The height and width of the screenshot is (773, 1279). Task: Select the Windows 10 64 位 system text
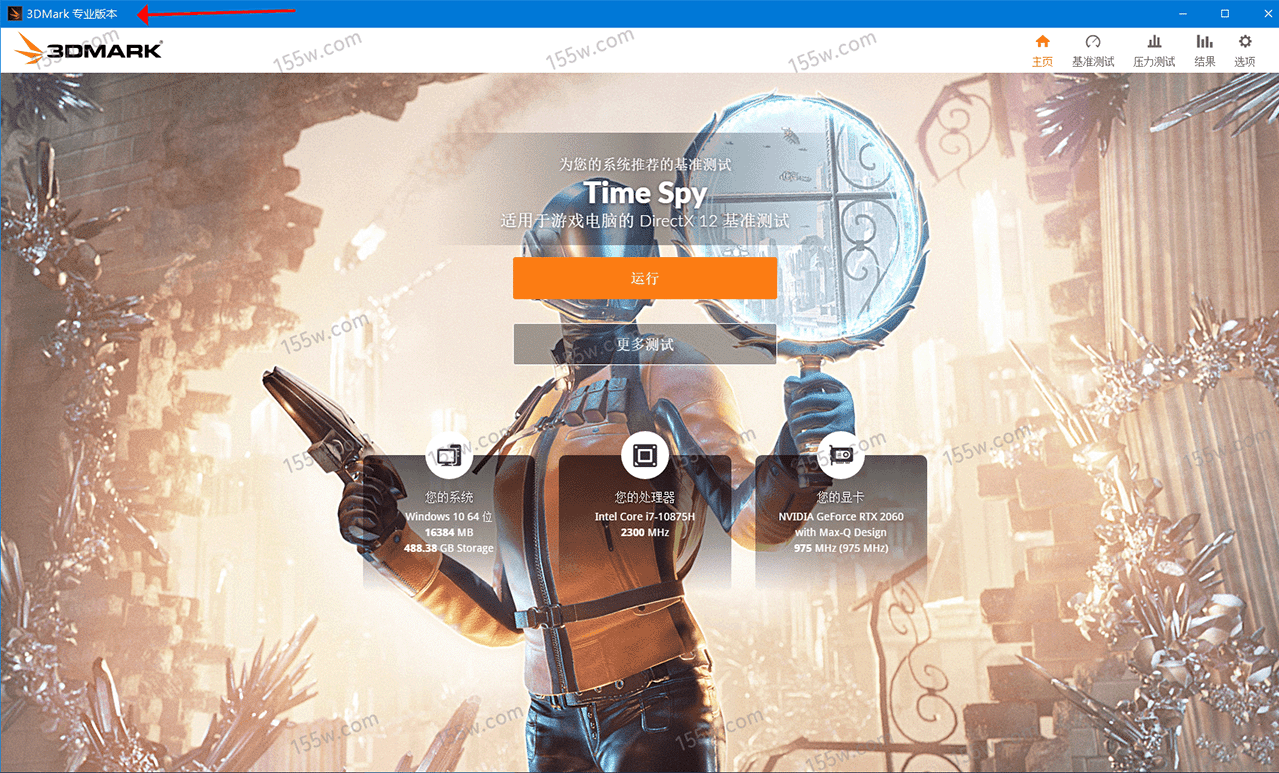tap(449, 517)
